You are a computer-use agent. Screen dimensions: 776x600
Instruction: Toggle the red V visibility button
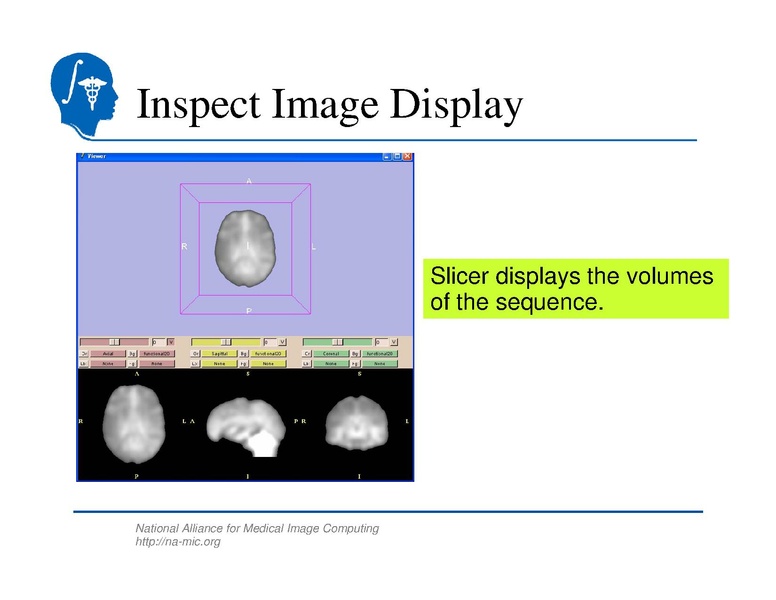coord(171,342)
